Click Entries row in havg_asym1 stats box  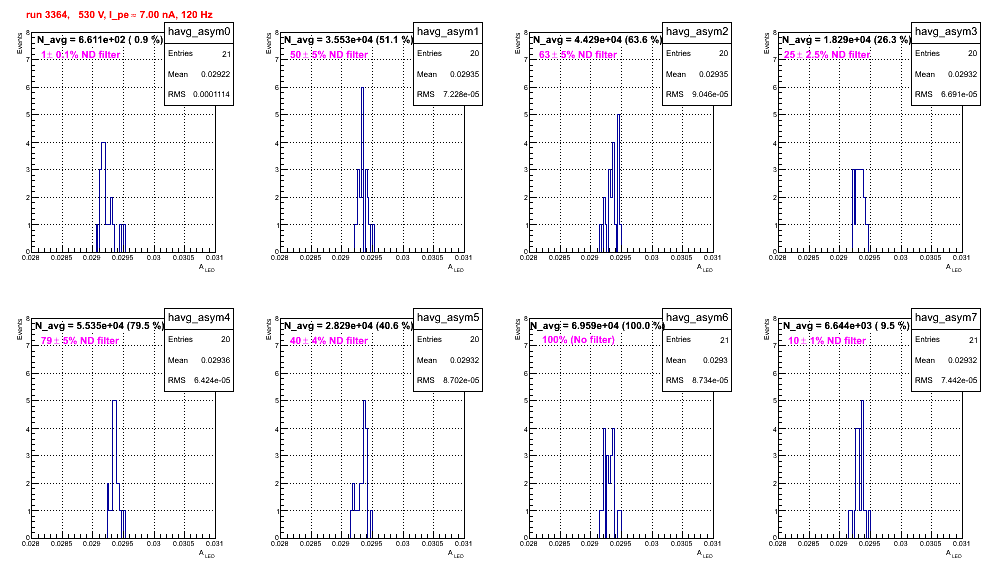click(x=448, y=53)
